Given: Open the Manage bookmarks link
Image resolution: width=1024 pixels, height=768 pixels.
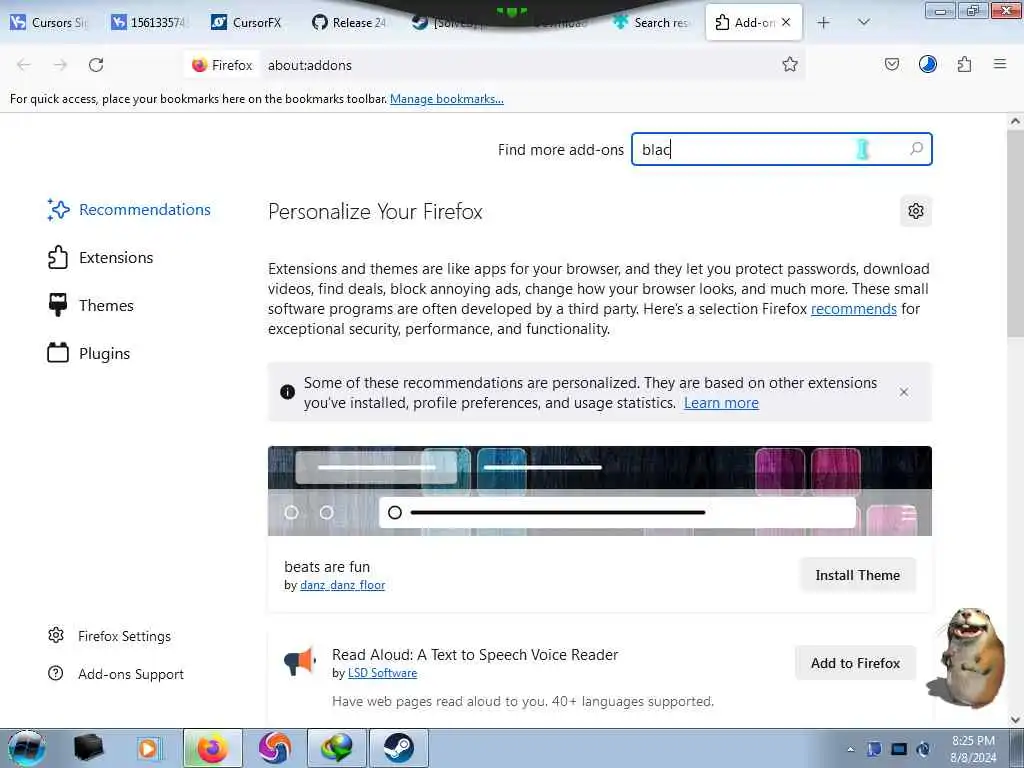Looking at the screenshot, I should point(447,99).
